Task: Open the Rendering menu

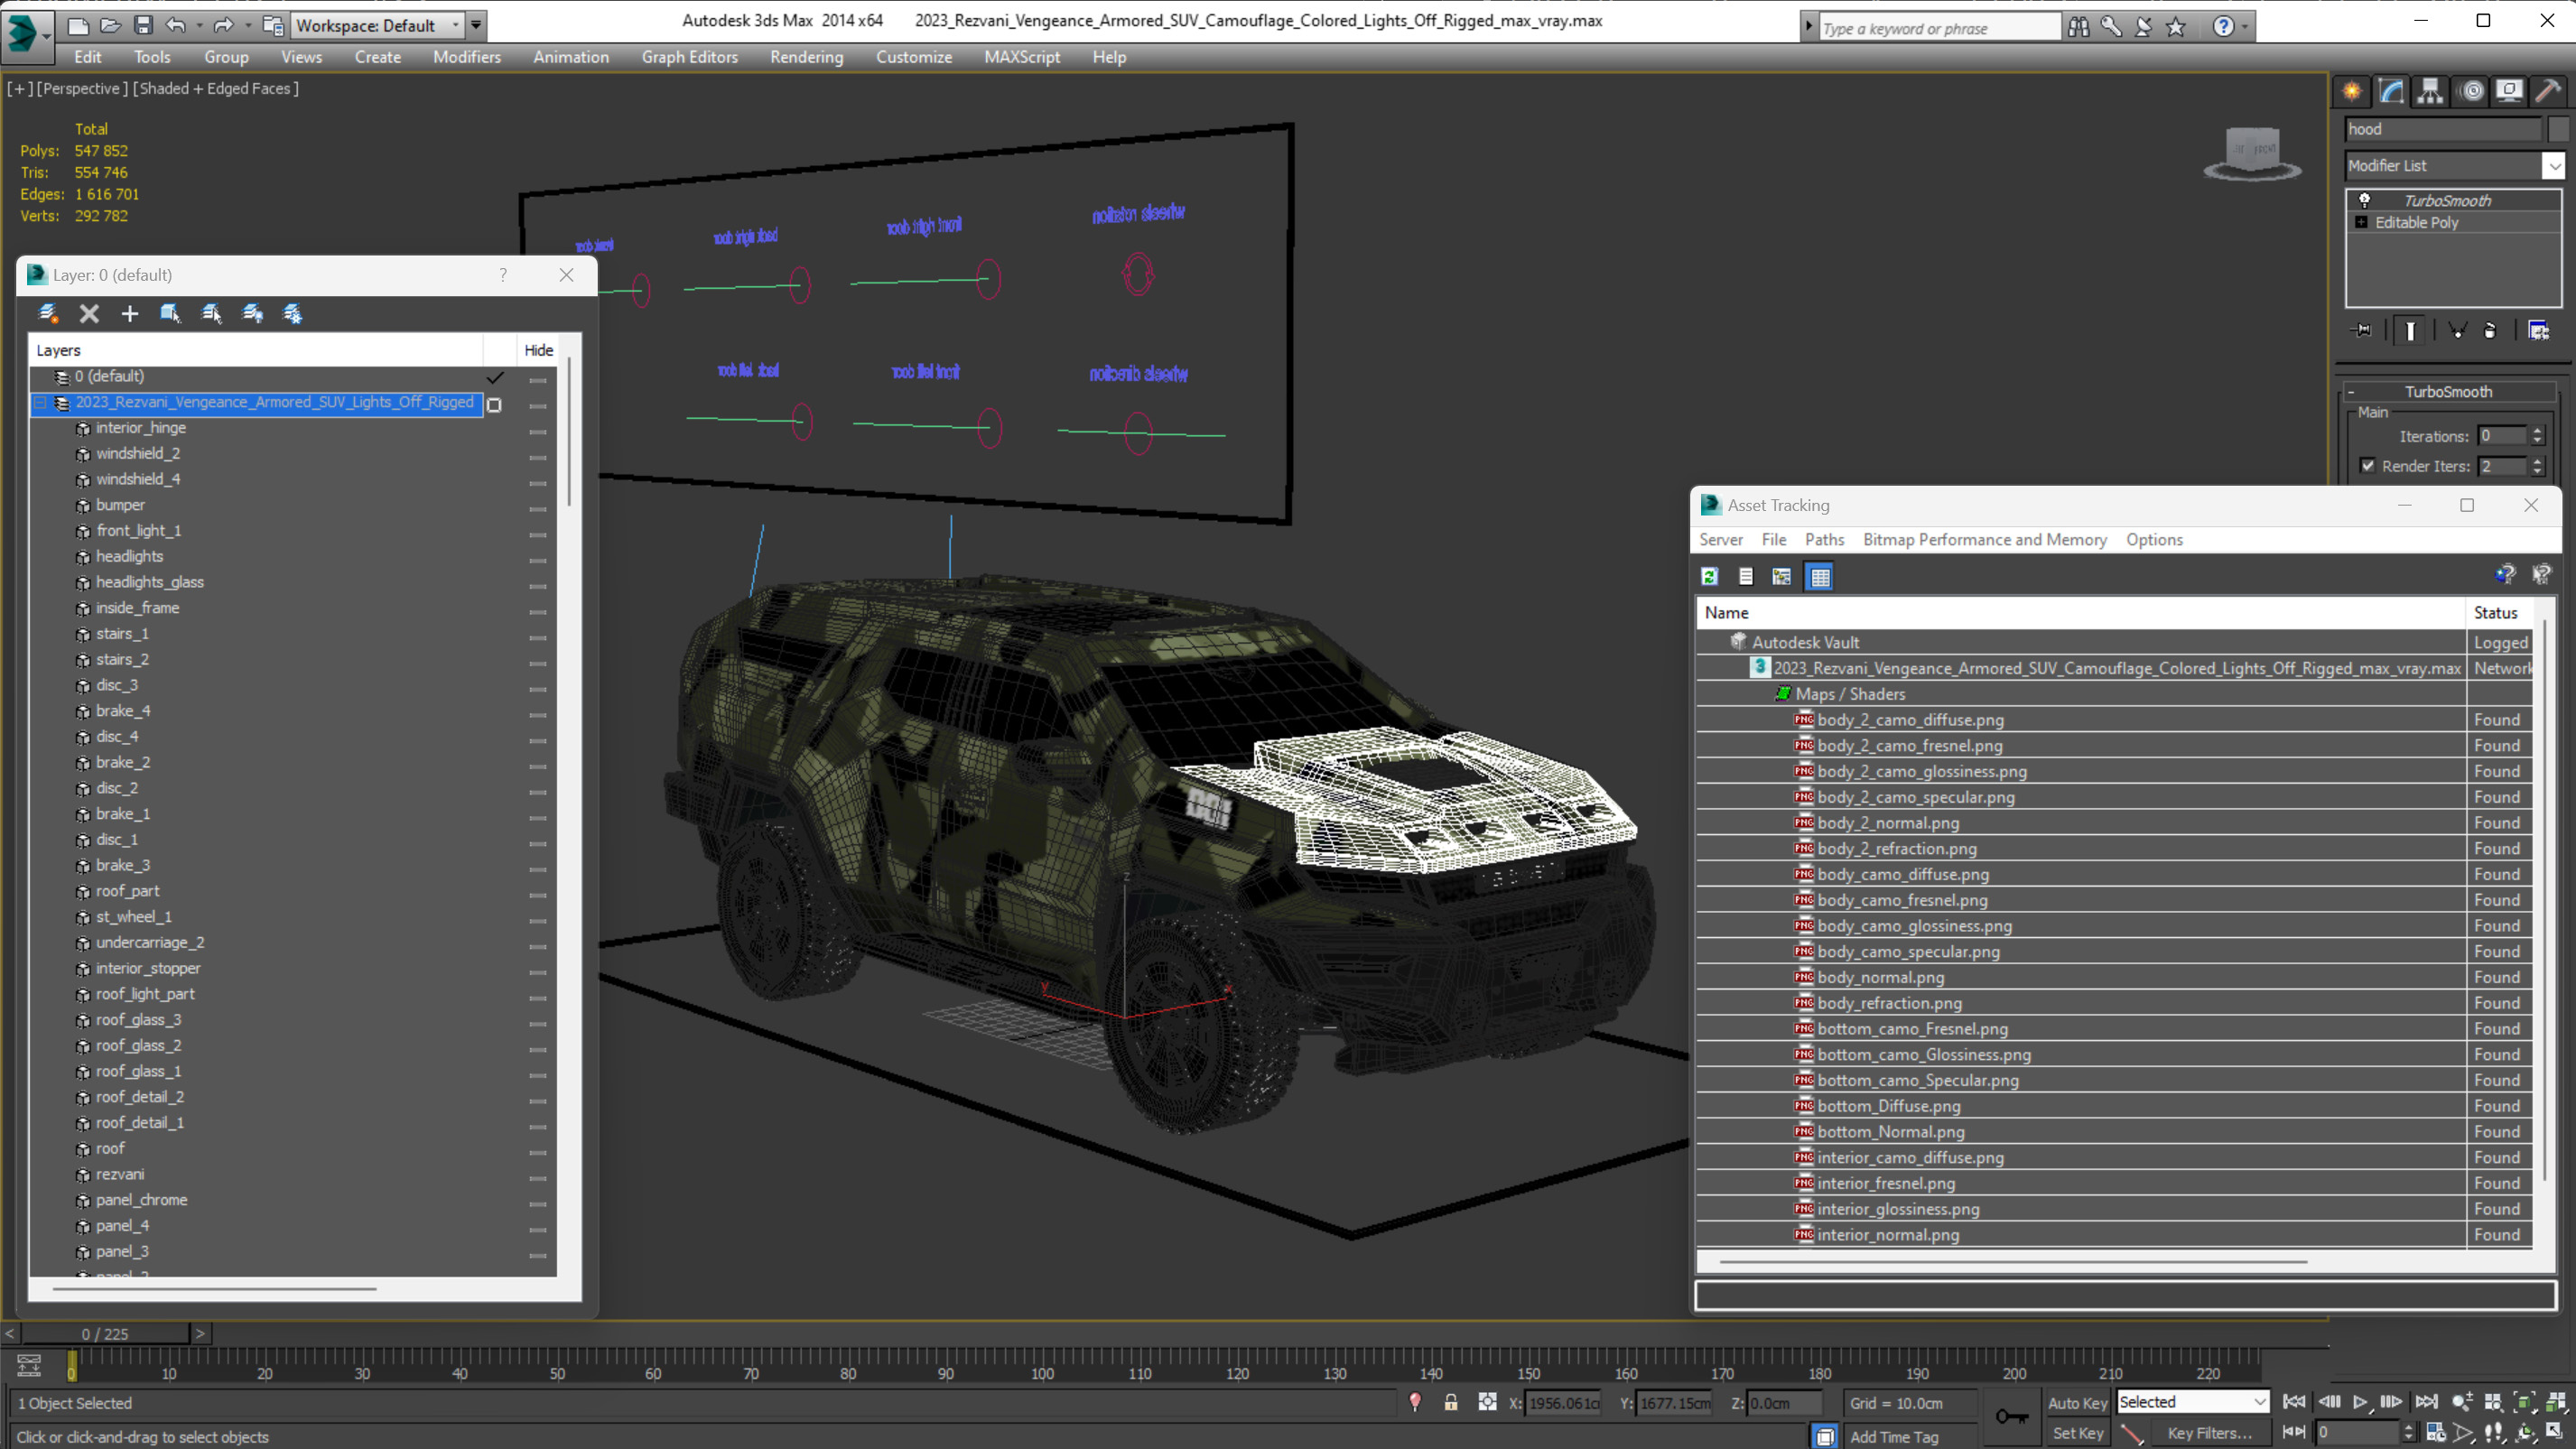Action: pyautogui.click(x=806, y=57)
